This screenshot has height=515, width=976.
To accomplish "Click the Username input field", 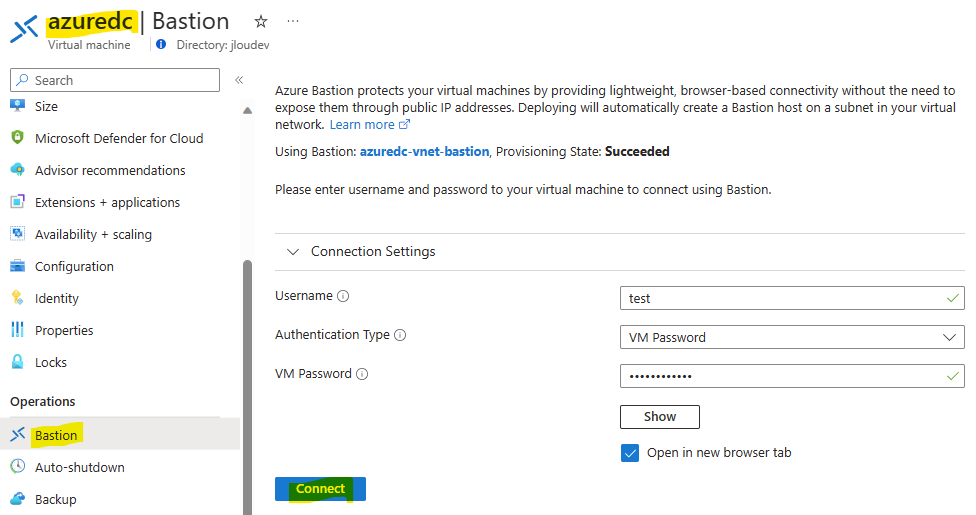I will [x=792, y=298].
